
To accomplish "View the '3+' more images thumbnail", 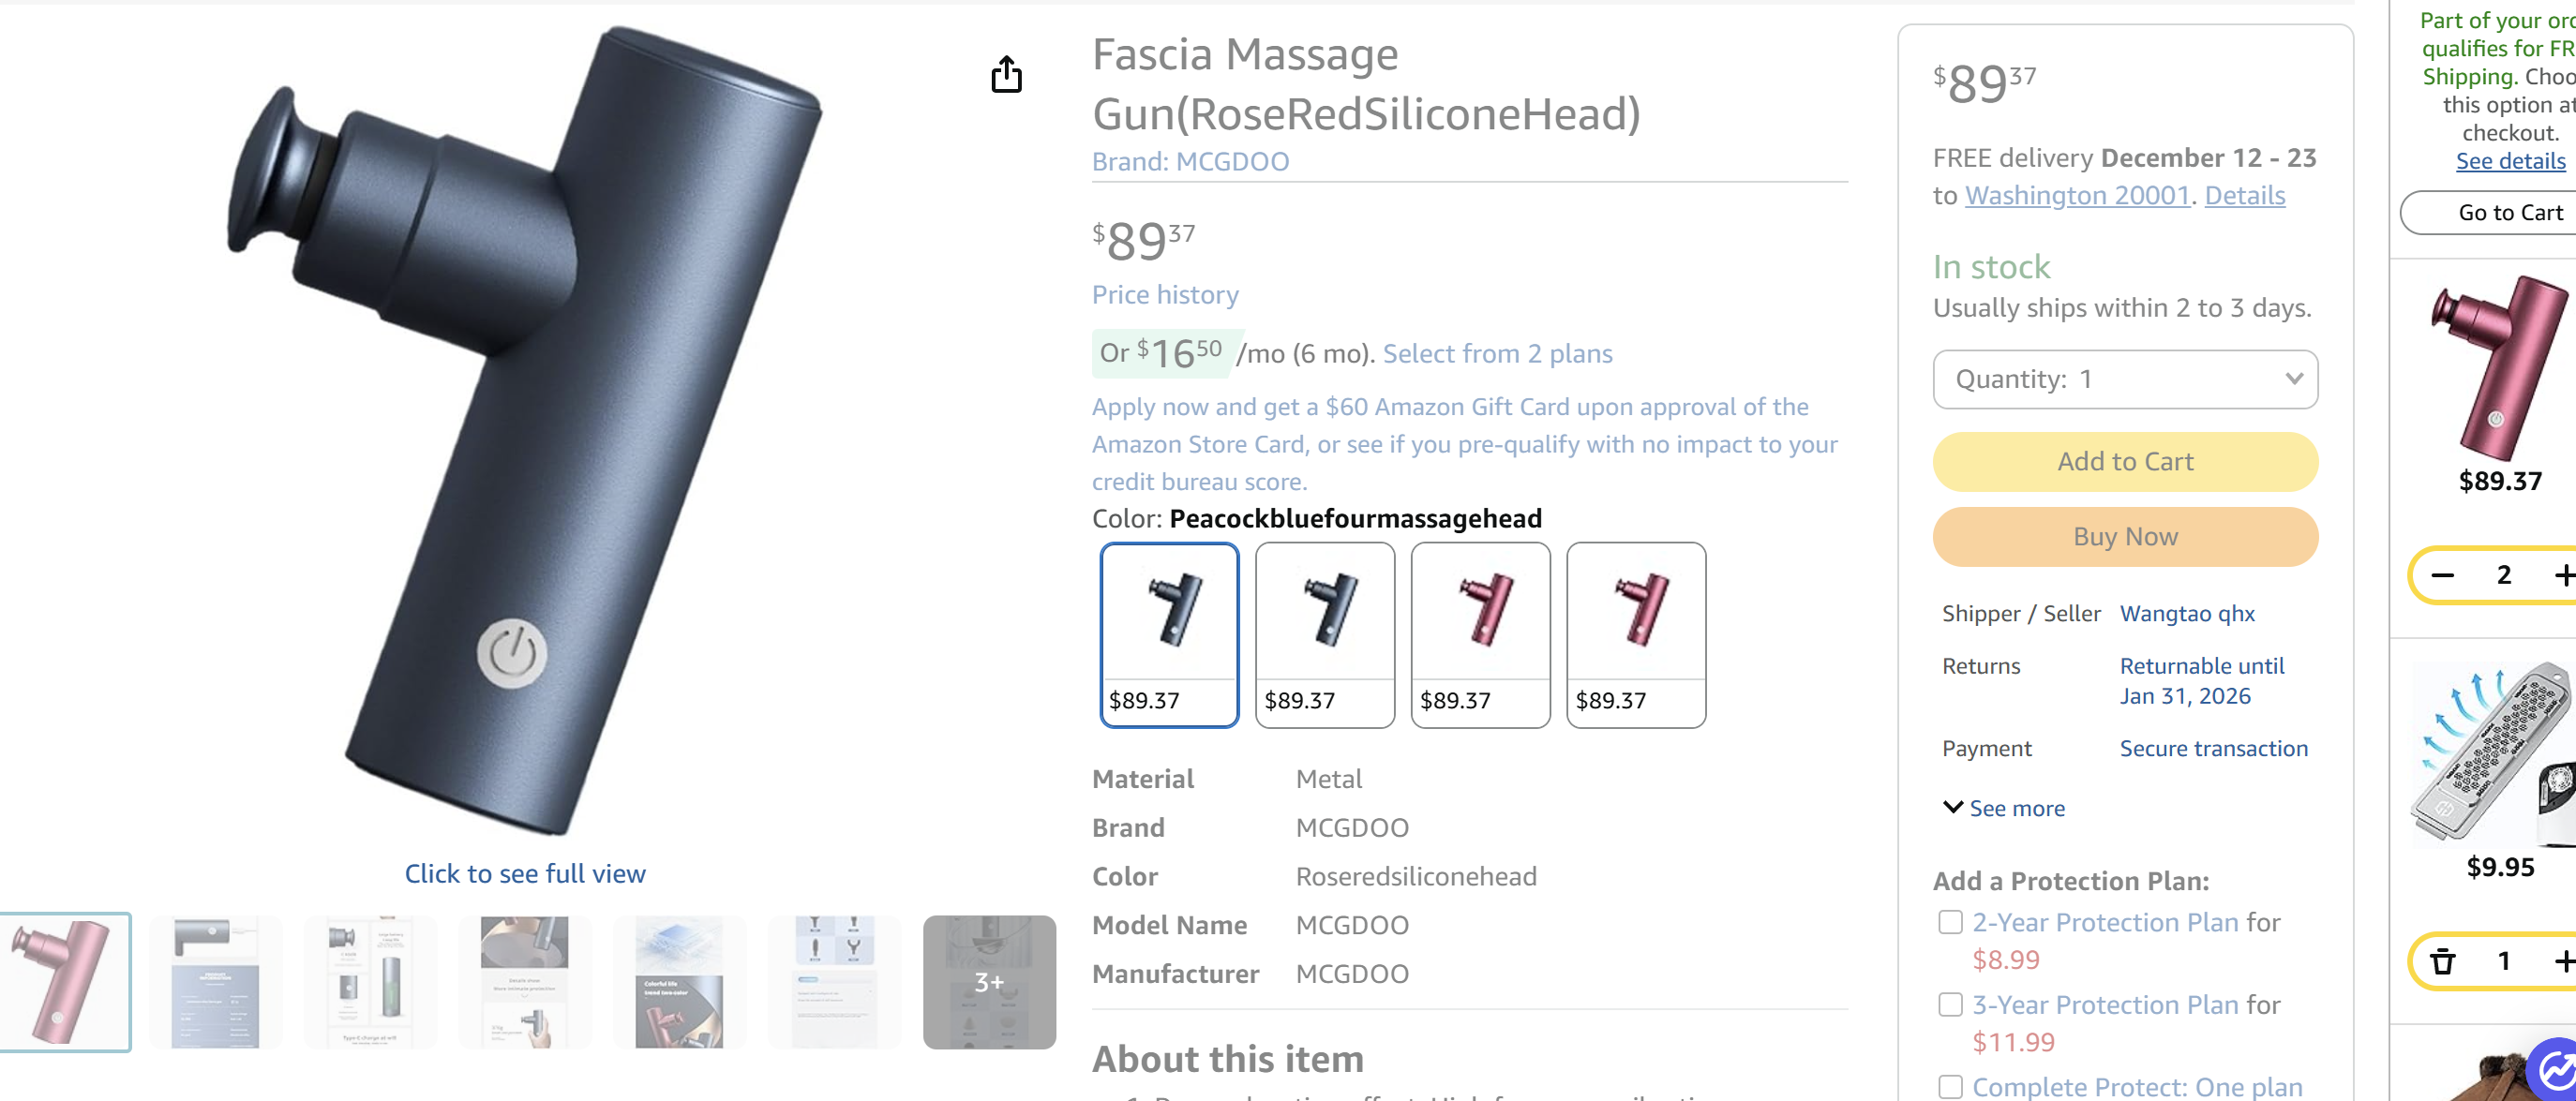I will (x=988, y=981).
